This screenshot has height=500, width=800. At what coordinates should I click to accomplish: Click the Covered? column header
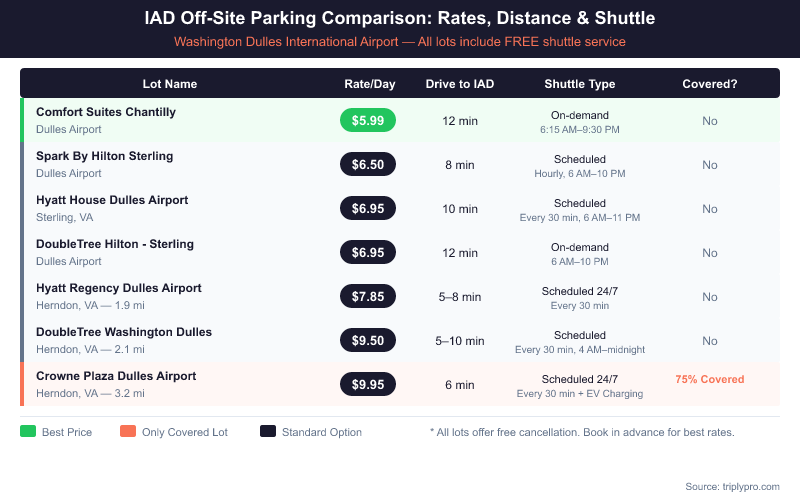click(710, 84)
